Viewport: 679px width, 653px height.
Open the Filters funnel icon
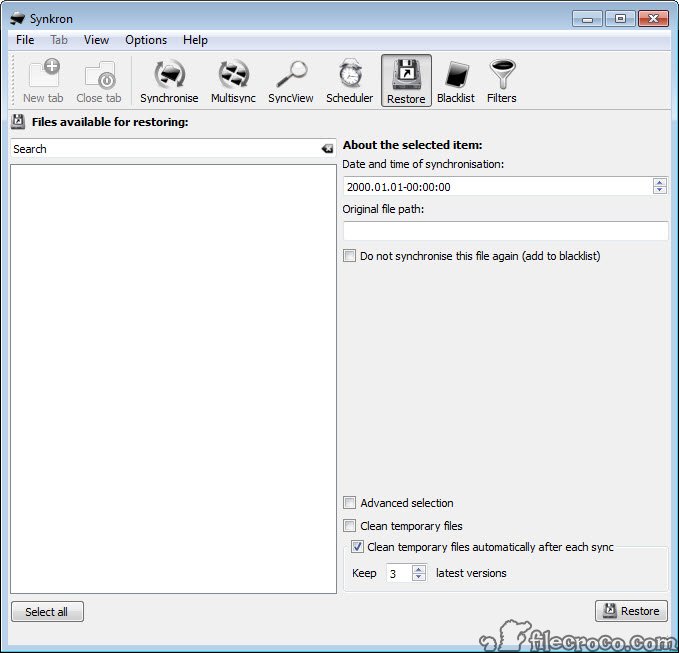pos(502,81)
